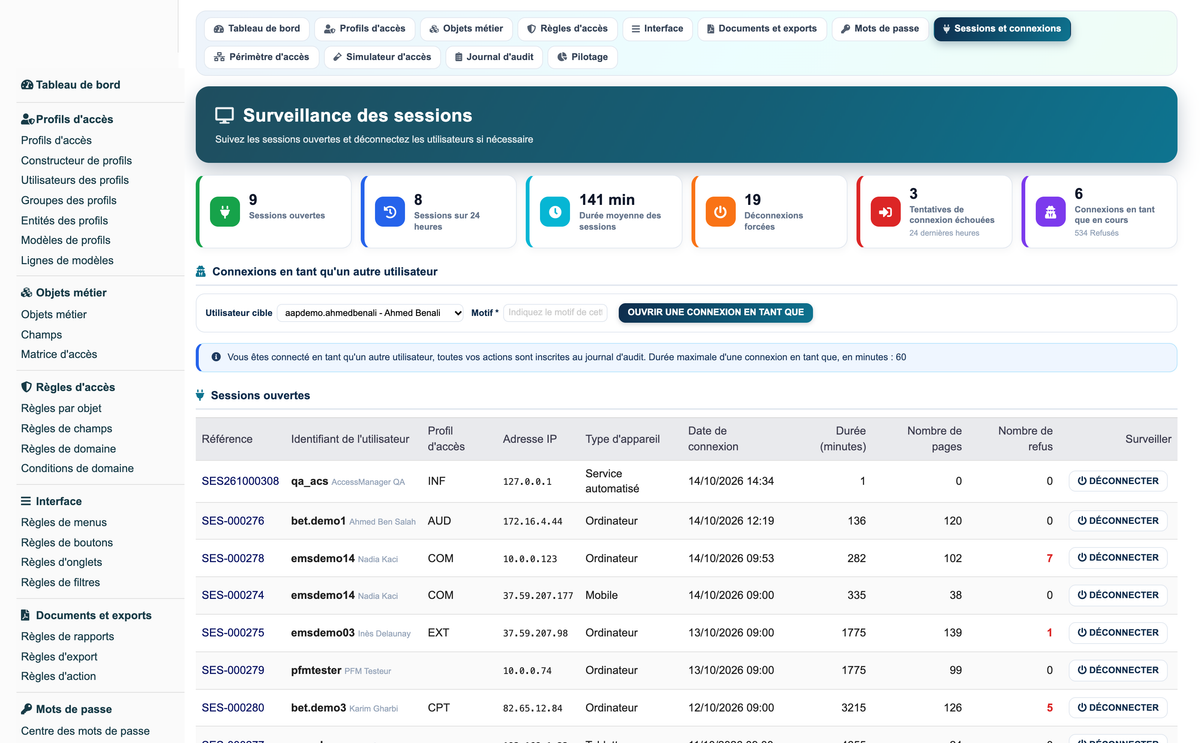1200x743 pixels.
Task: Click the orange power icon for Déconnexions forcées
Action: click(x=721, y=212)
